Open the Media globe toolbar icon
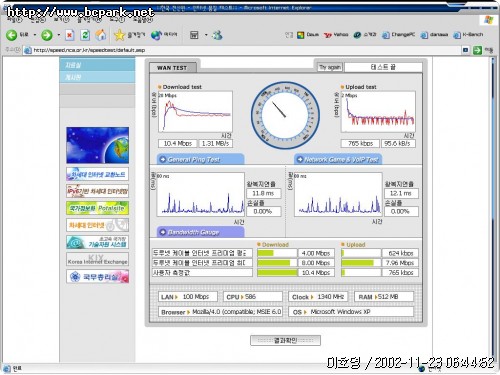This screenshot has height=375, width=500. [x=156, y=35]
